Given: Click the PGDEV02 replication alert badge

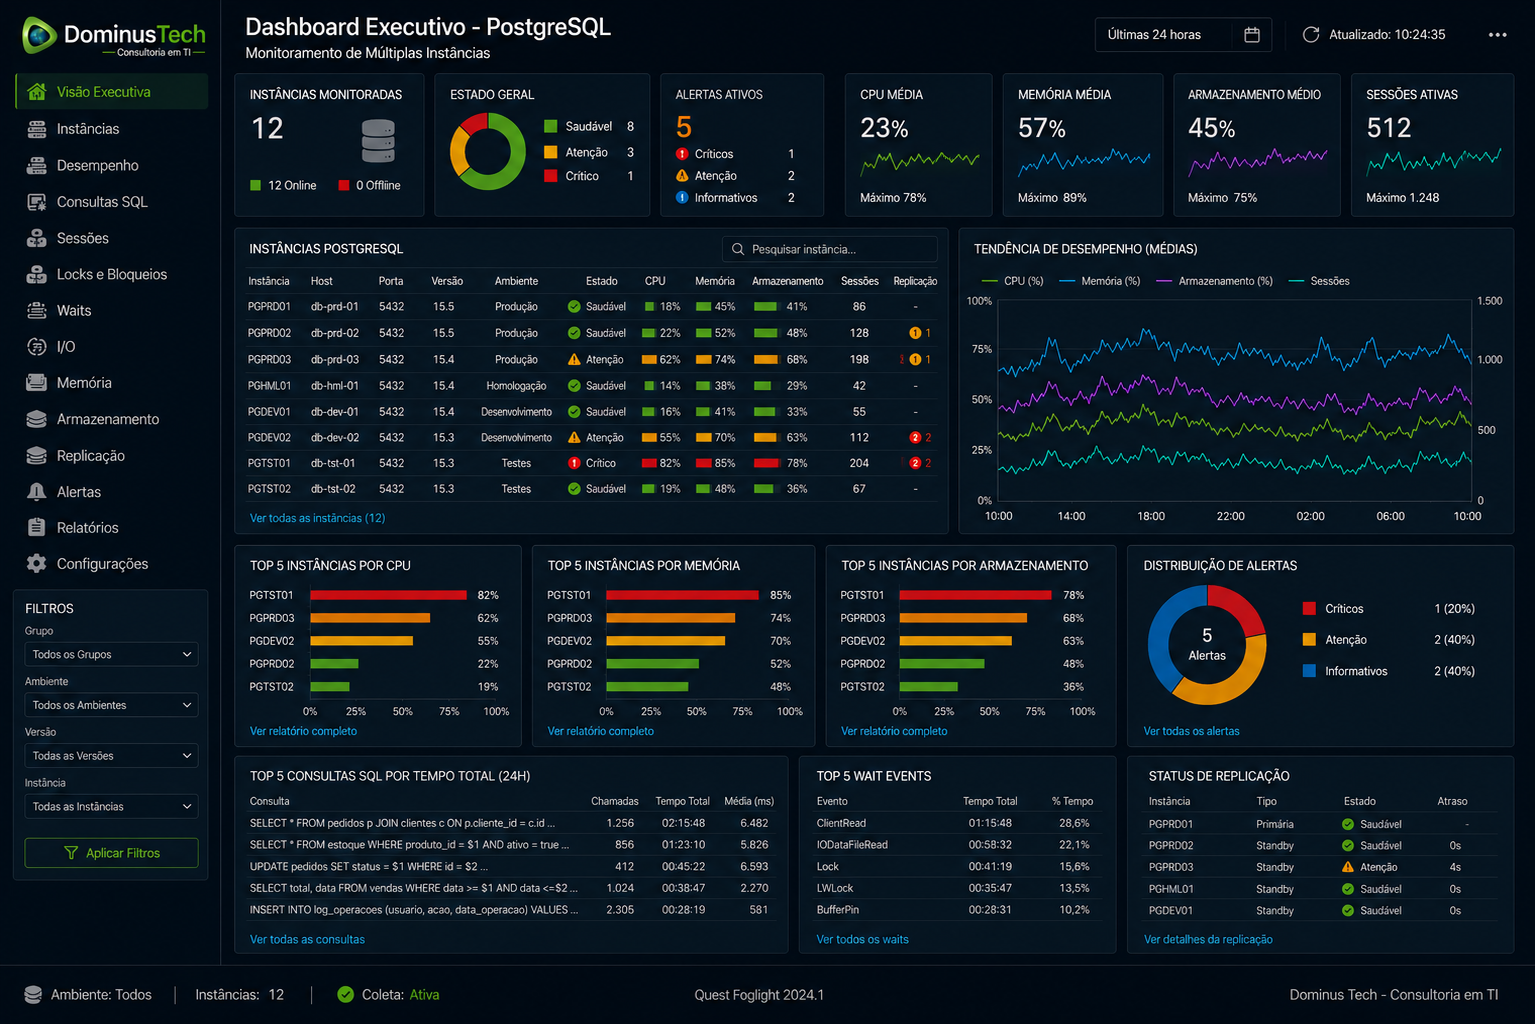Looking at the screenshot, I should point(916,438).
